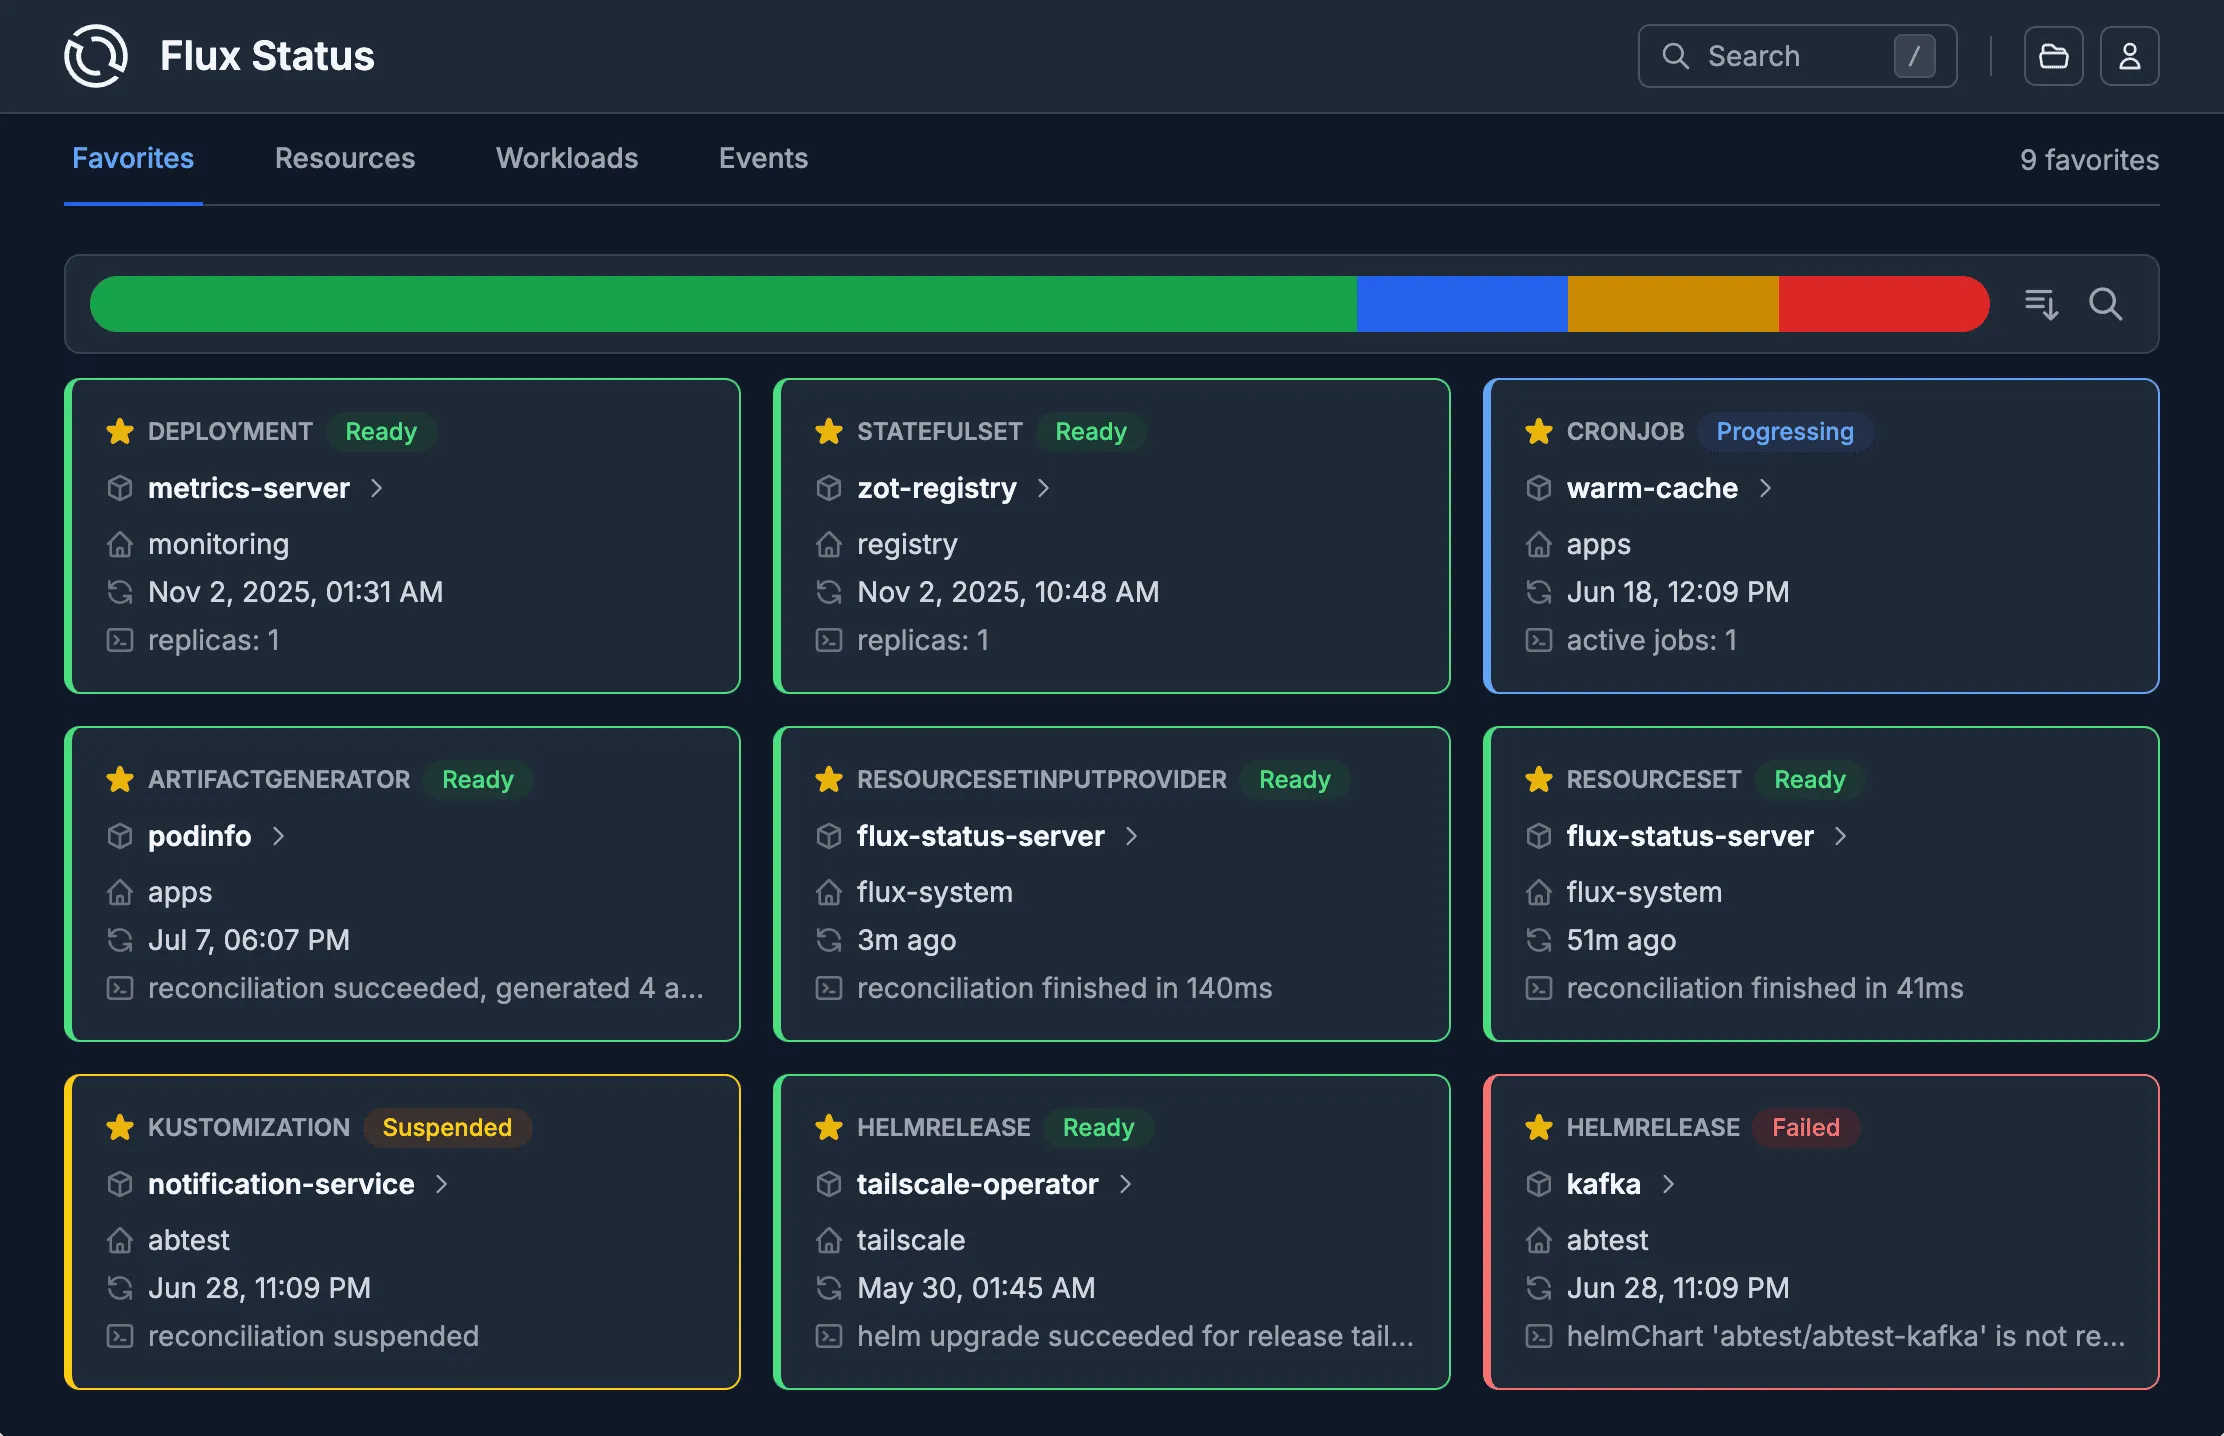Image resolution: width=2224 pixels, height=1436 pixels.
Task: Click amber Suspended segment of status bar
Action: click(x=1673, y=304)
